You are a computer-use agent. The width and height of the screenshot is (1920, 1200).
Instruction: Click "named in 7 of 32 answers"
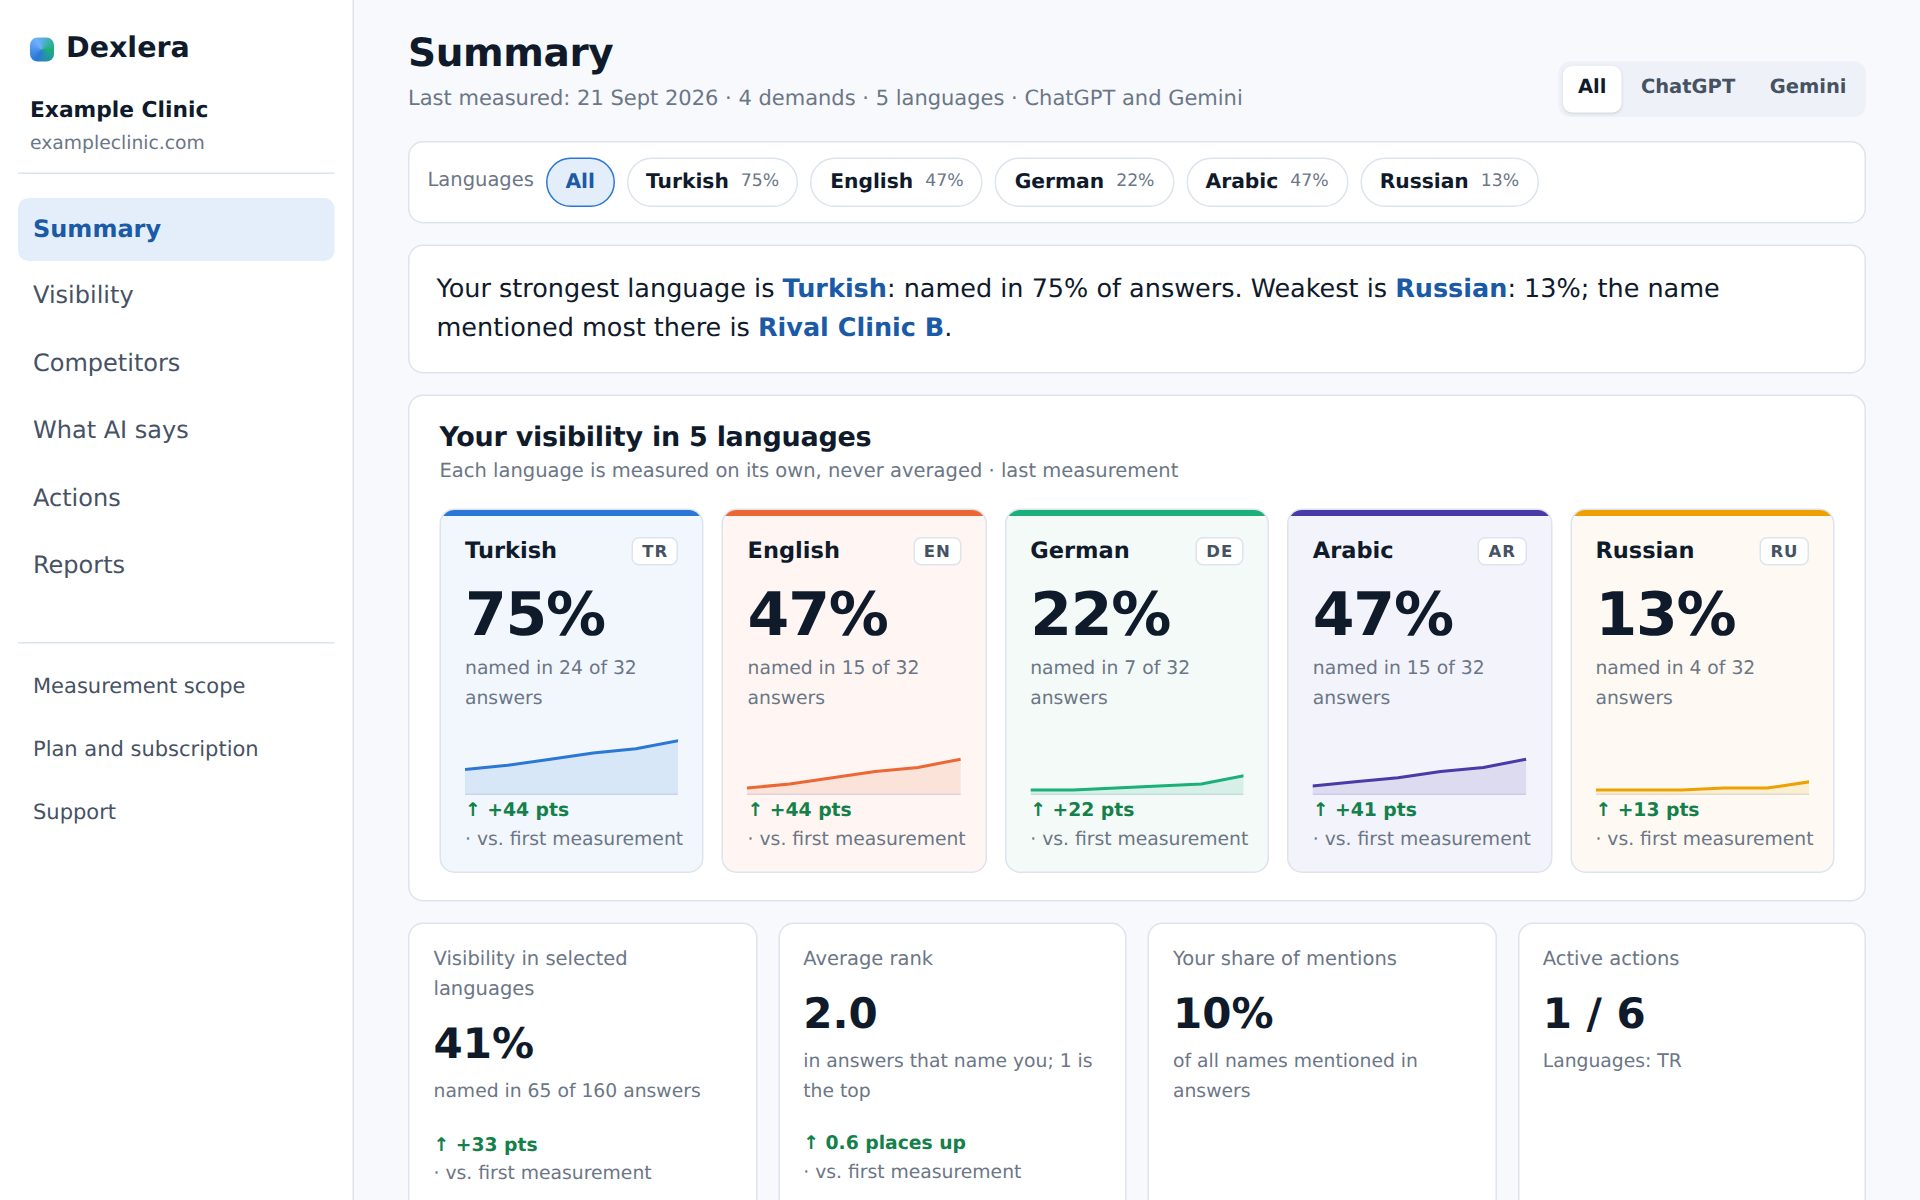(1110, 683)
